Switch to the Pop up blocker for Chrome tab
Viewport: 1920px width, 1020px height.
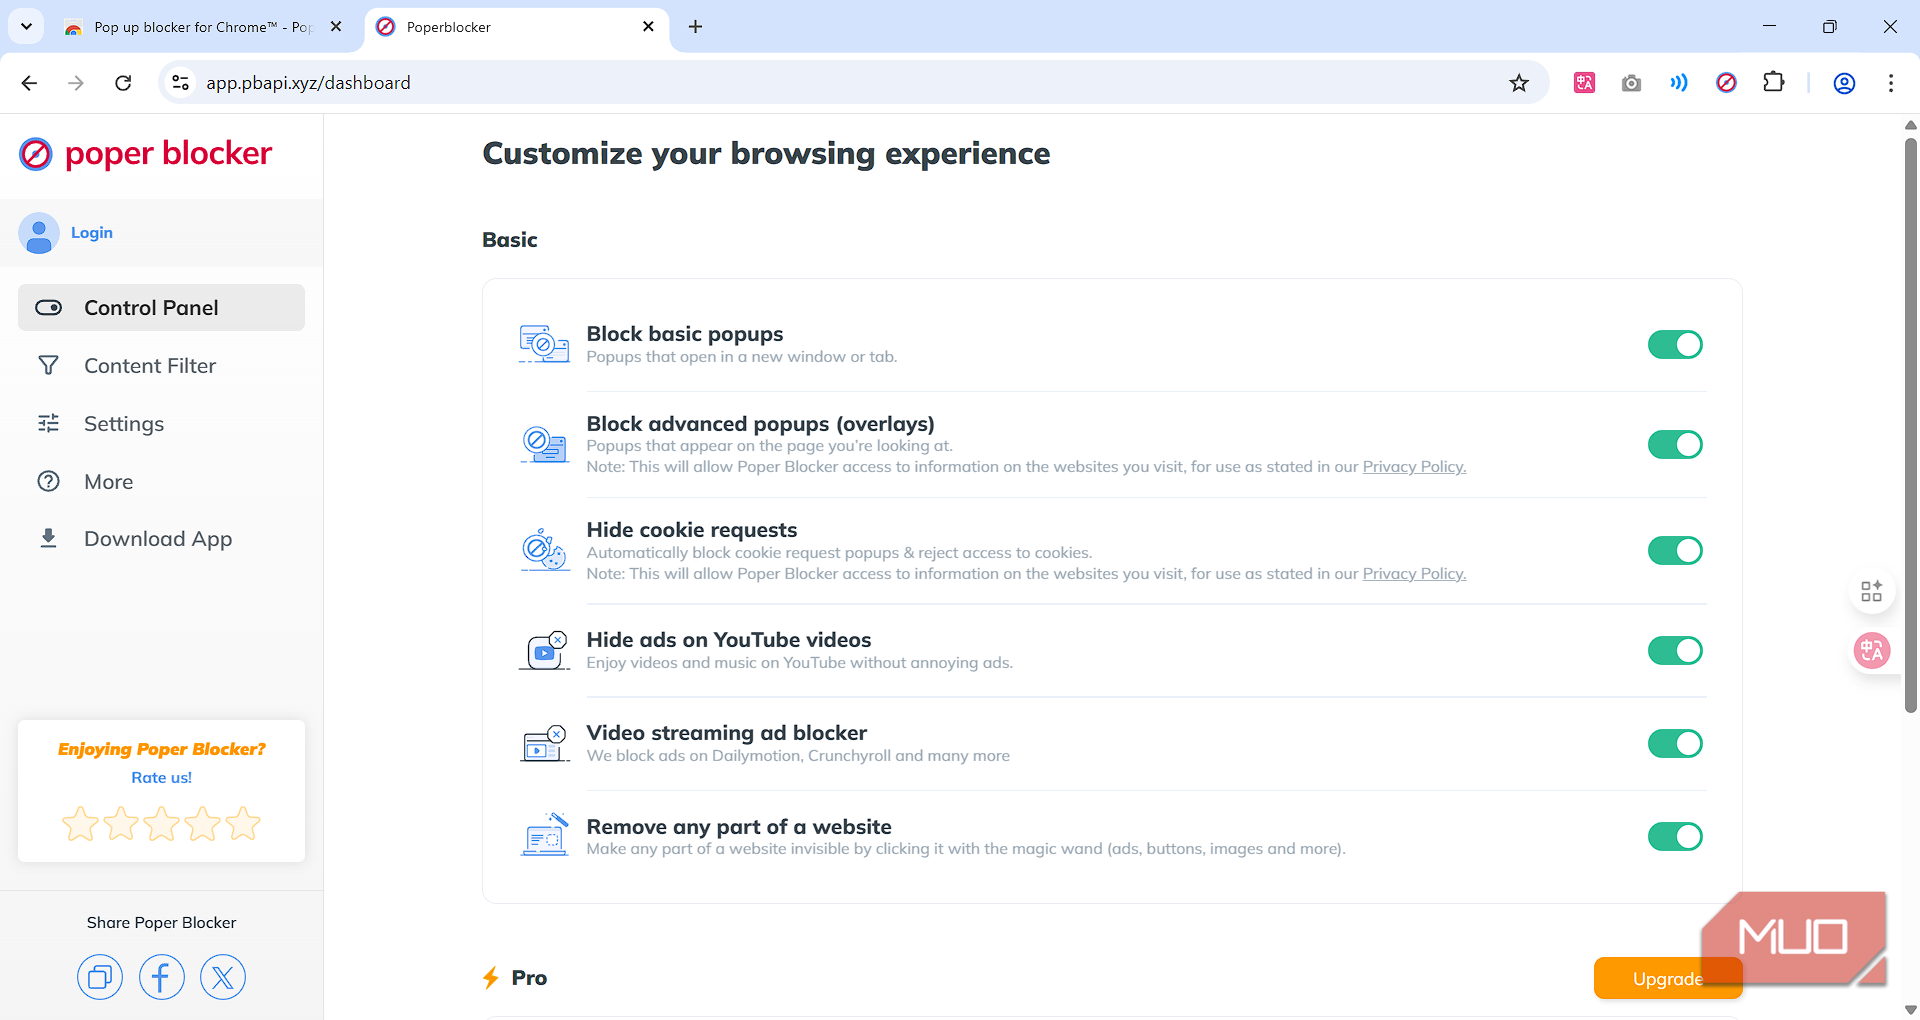coord(203,27)
